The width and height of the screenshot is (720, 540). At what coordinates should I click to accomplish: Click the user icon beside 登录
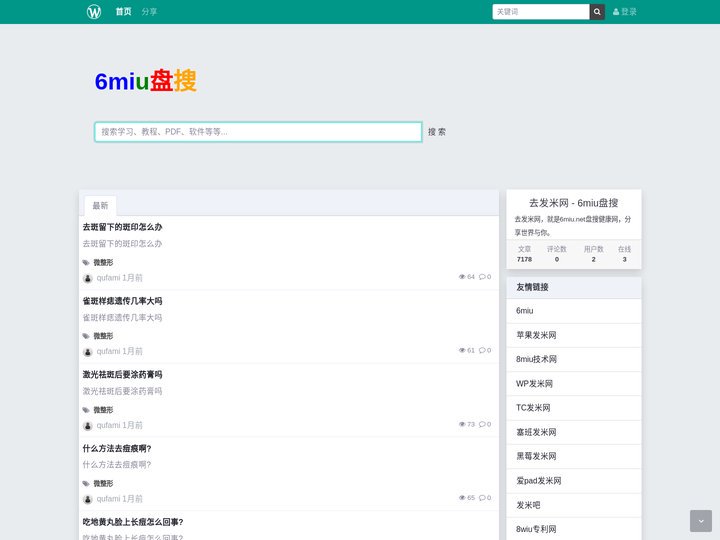coord(616,12)
